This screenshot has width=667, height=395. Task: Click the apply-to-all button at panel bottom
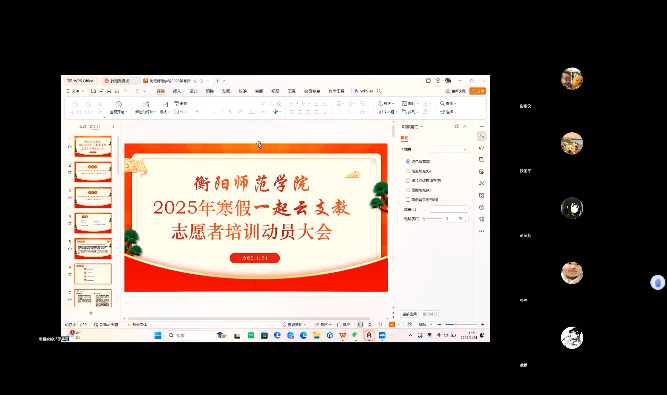(410, 314)
